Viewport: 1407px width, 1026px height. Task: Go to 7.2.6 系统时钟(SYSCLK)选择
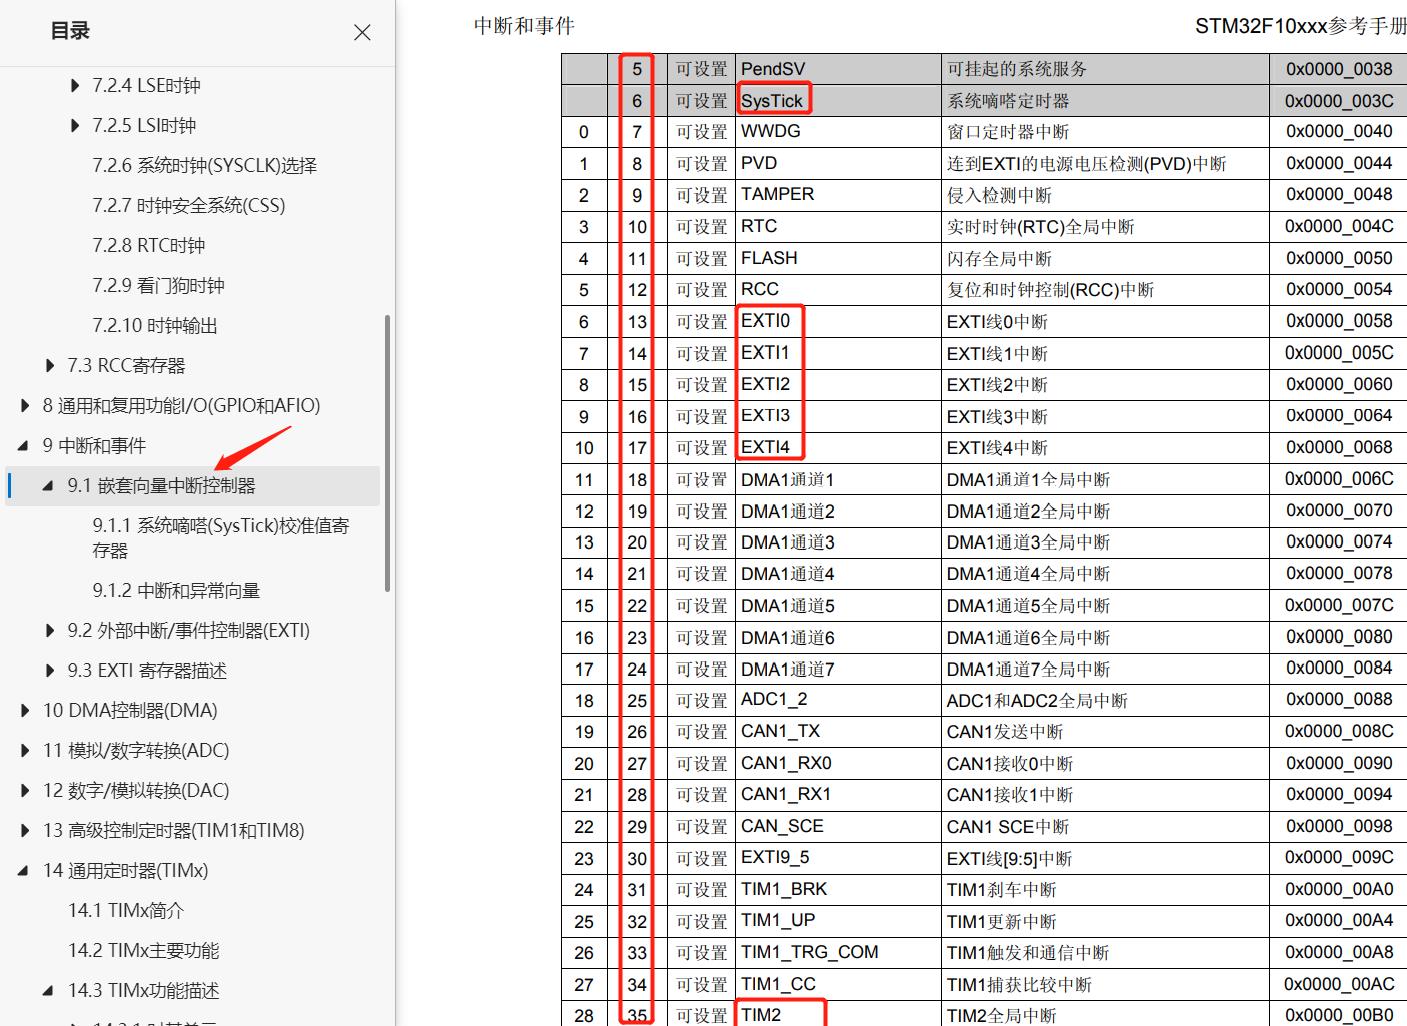pyautogui.click(x=204, y=166)
